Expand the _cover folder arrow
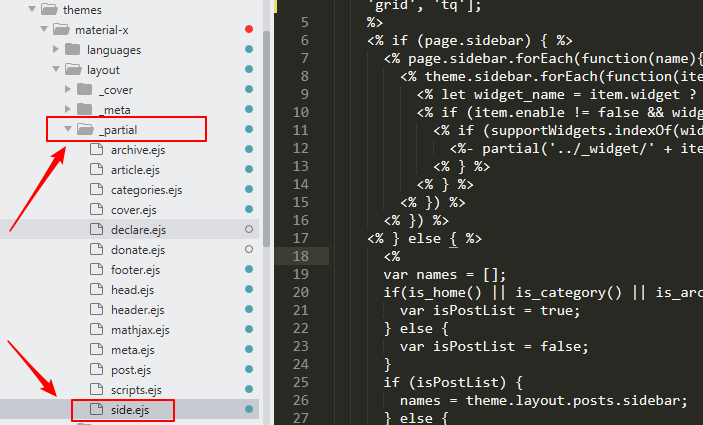This screenshot has width=703, height=425. 68,89
